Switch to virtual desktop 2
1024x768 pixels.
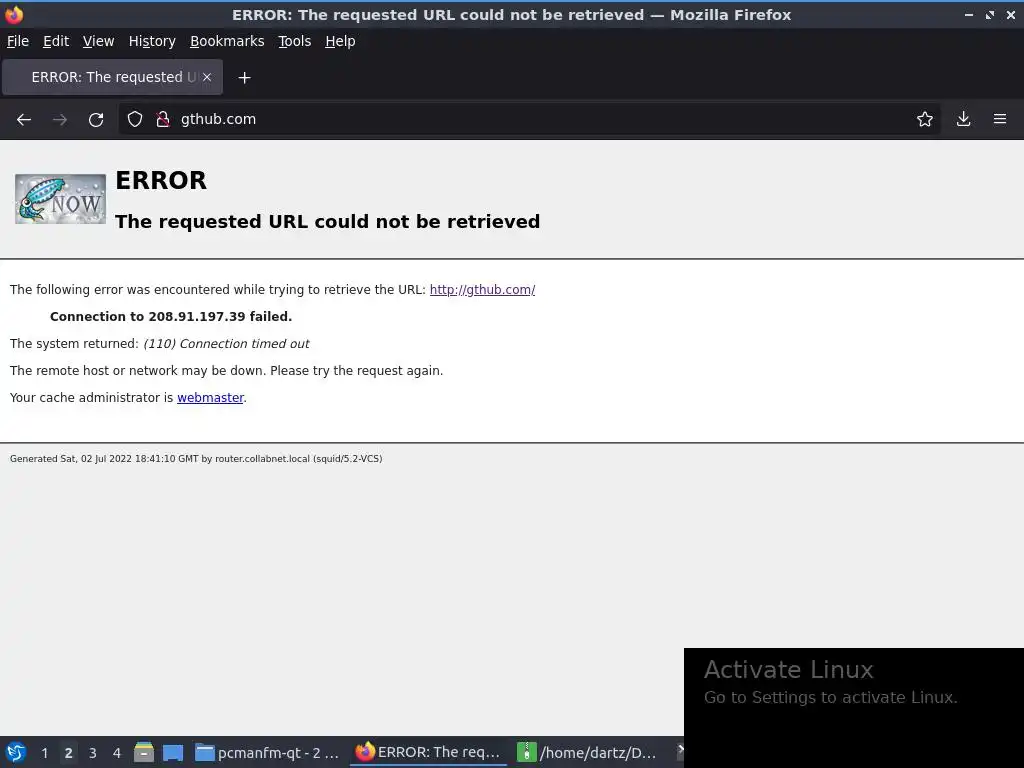(x=68, y=753)
